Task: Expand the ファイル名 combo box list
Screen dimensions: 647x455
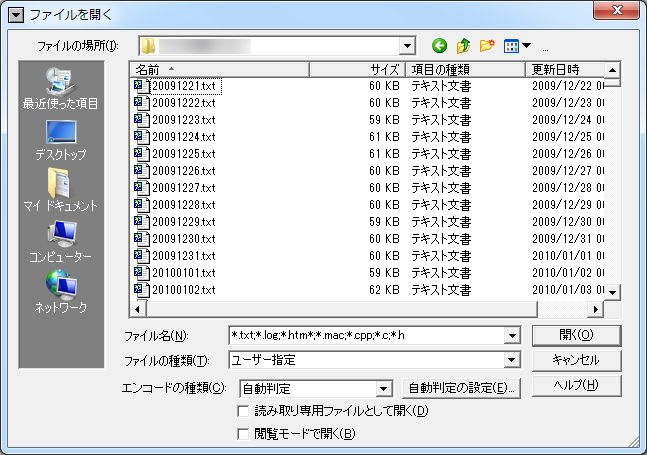Action: 512,336
